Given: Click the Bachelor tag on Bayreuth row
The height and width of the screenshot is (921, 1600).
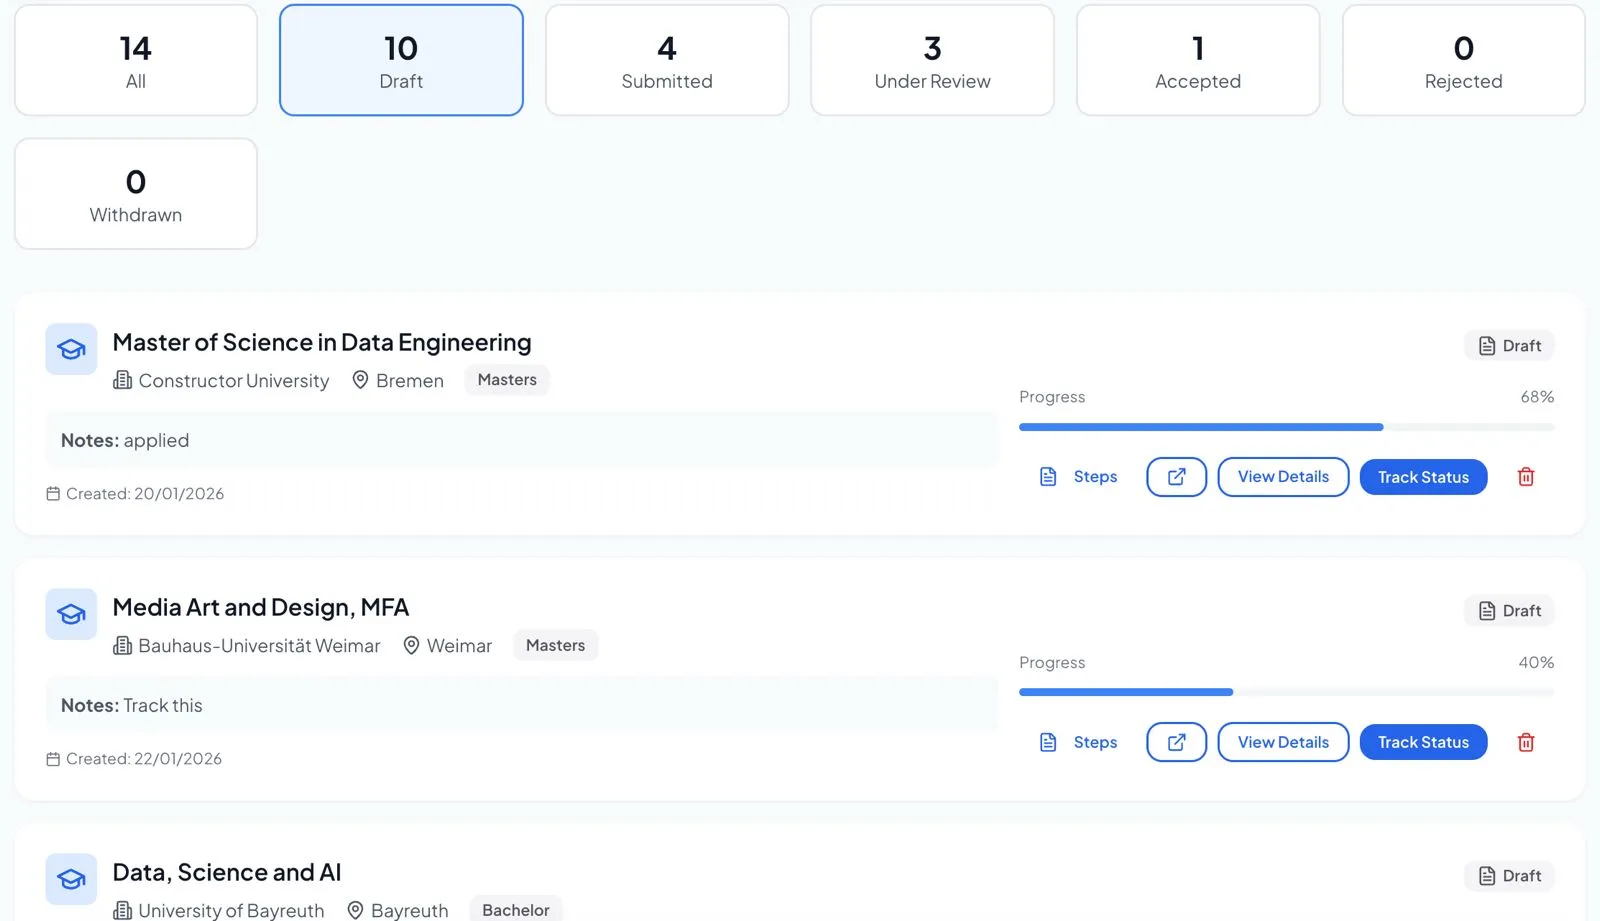Looking at the screenshot, I should (516, 910).
